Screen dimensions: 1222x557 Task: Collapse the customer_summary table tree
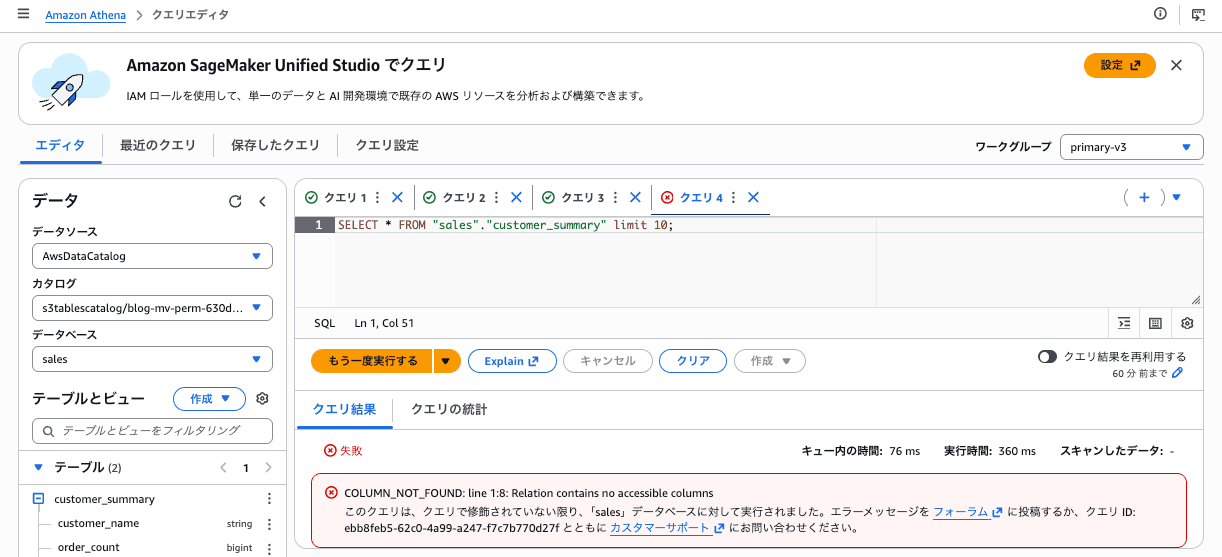(38, 499)
